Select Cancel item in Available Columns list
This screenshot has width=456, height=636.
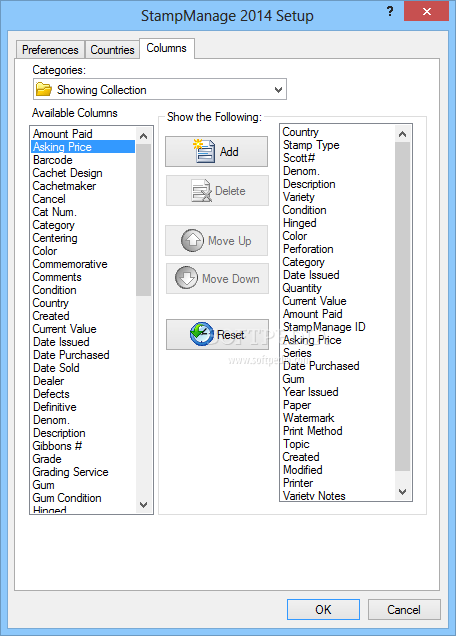(x=83, y=199)
